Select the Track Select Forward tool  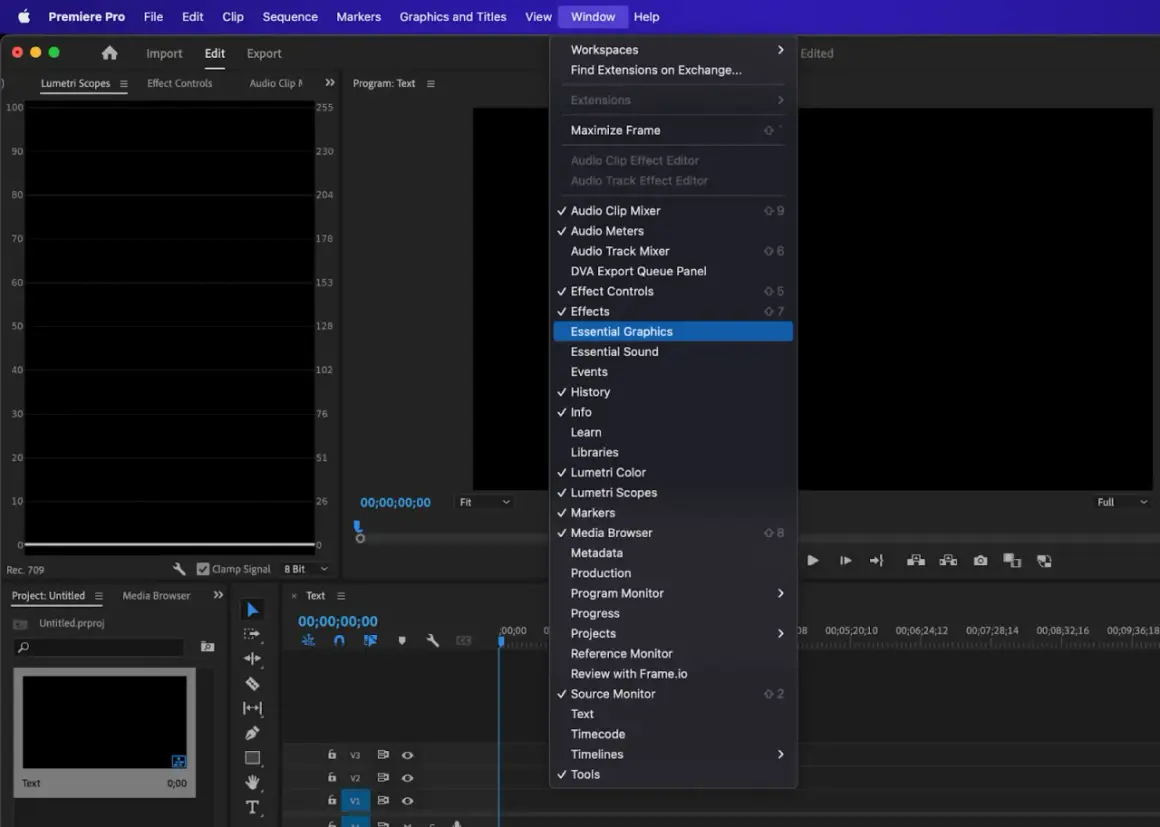click(252, 634)
